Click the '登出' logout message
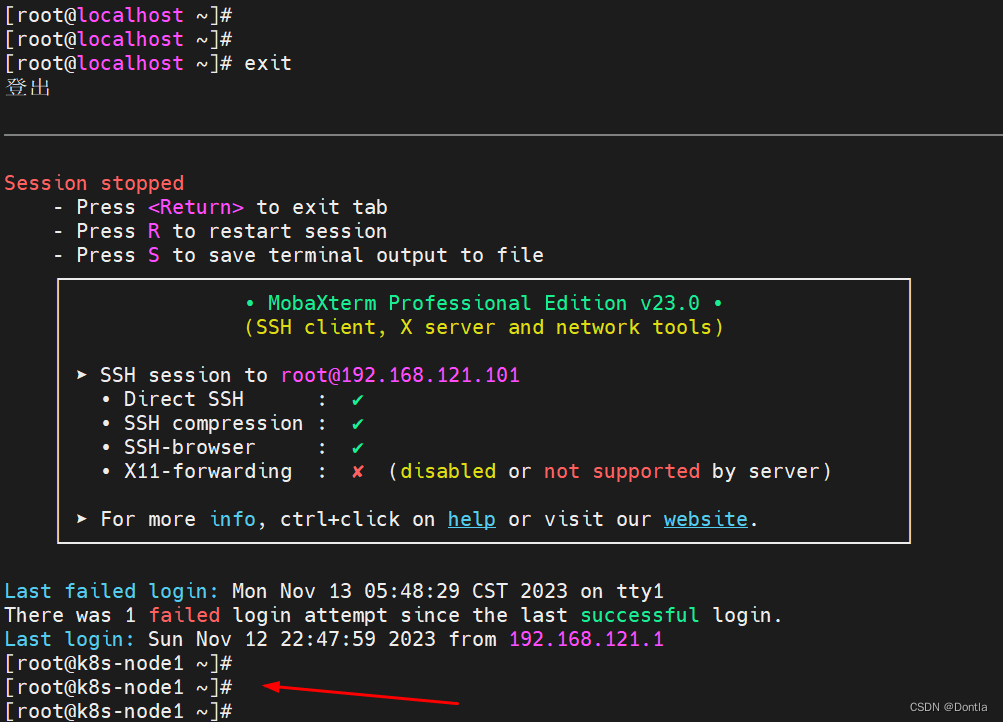This screenshot has height=722, width=1003. click(x=28, y=87)
